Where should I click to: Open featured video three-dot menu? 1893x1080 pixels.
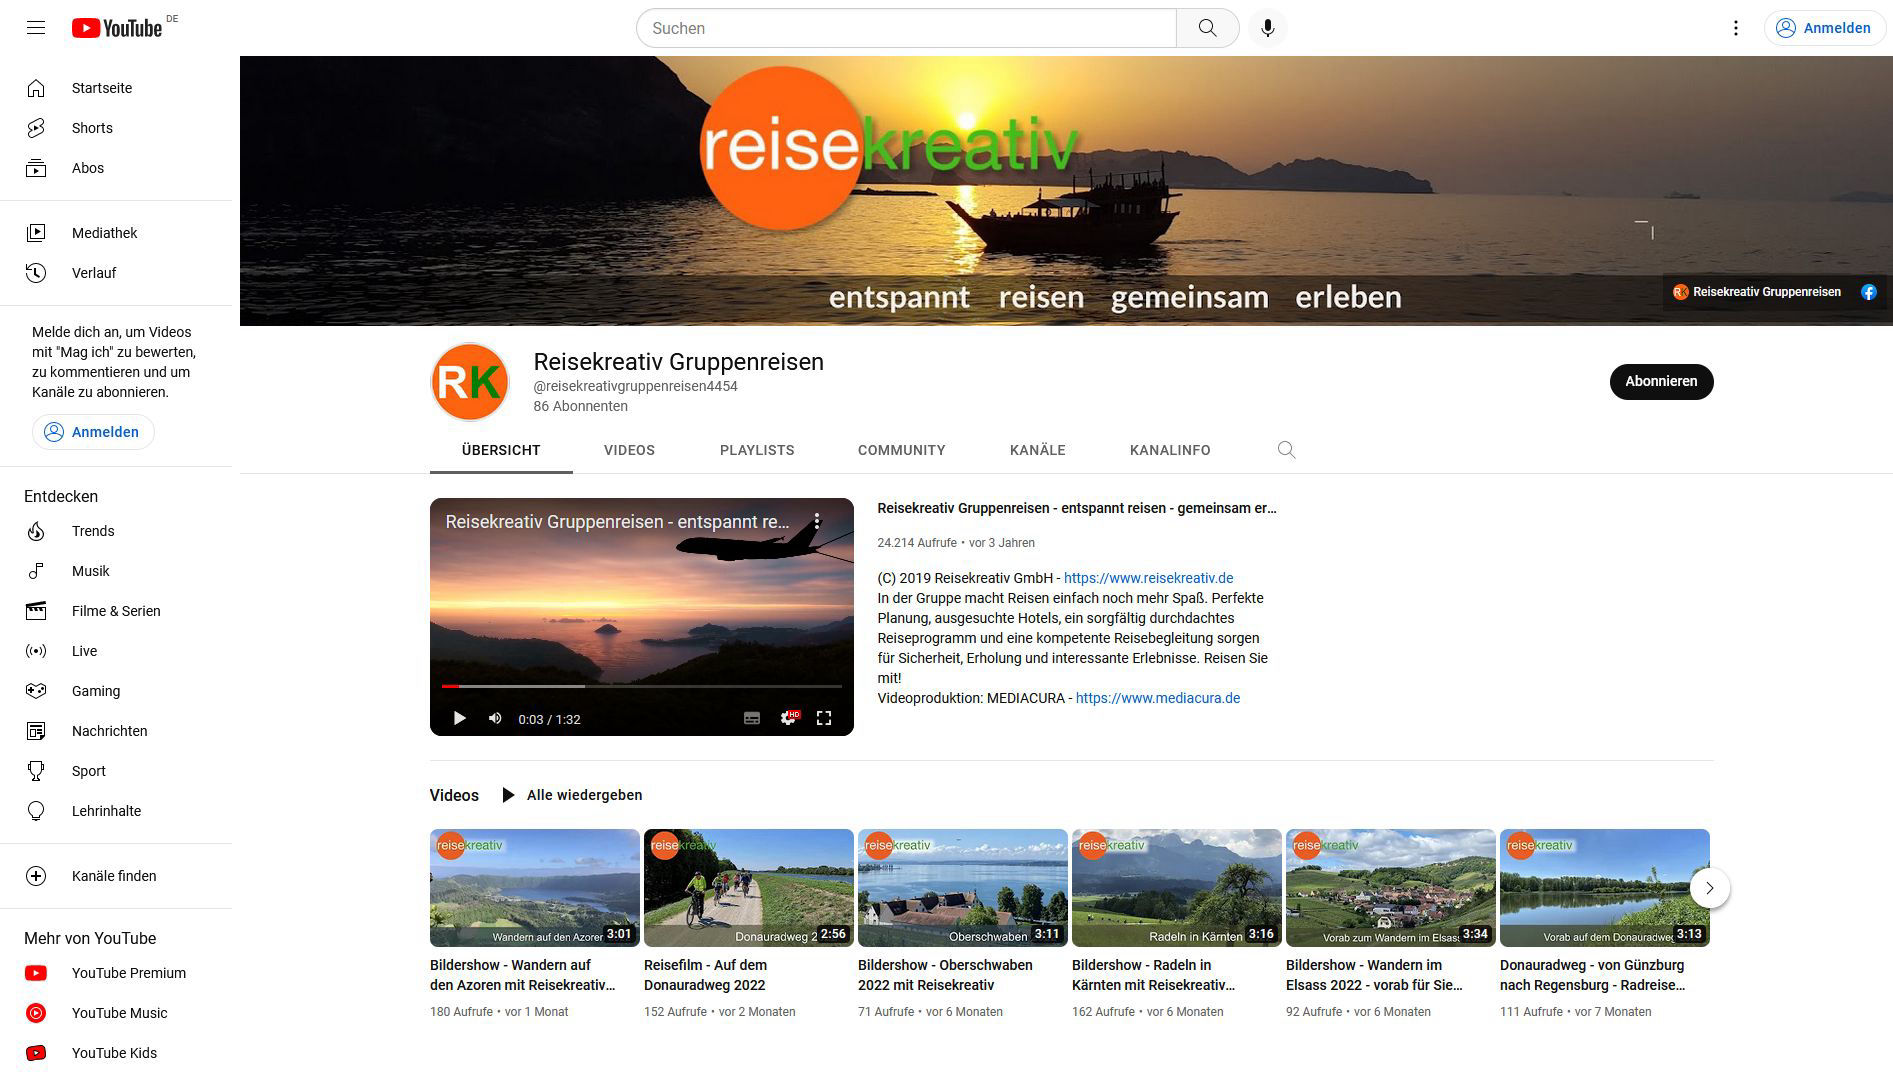pos(817,521)
